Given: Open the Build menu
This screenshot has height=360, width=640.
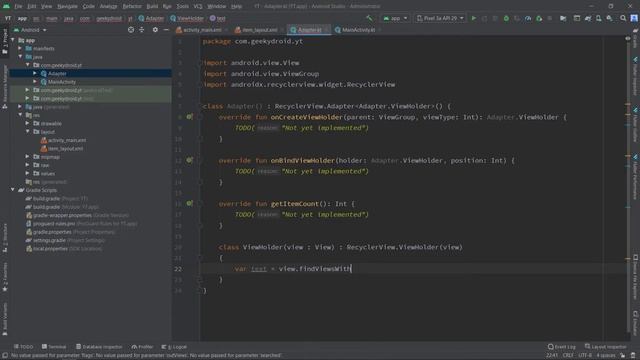Looking at the screenshot, I should (152, 6).
